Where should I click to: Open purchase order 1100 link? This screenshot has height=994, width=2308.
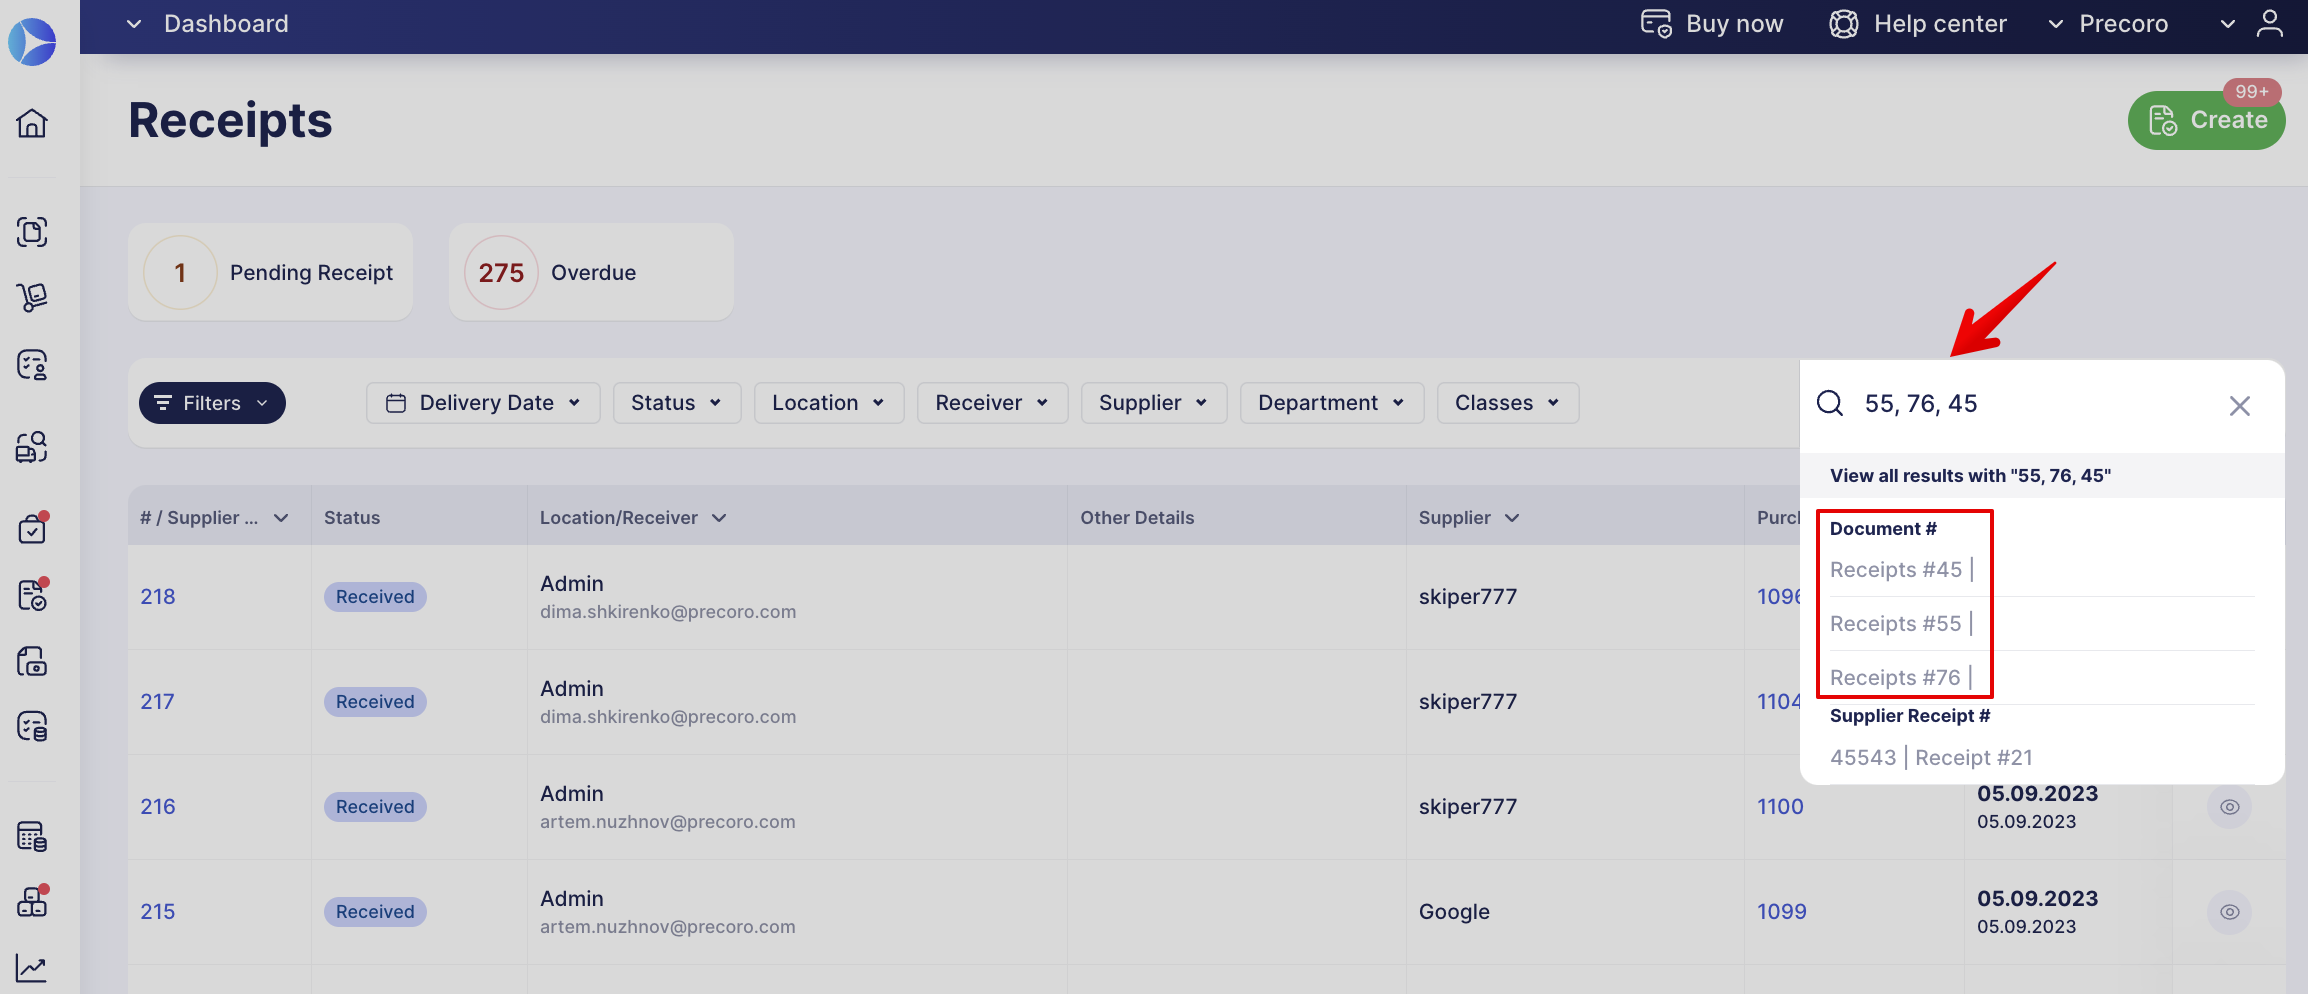click(x=1780, y=807)
